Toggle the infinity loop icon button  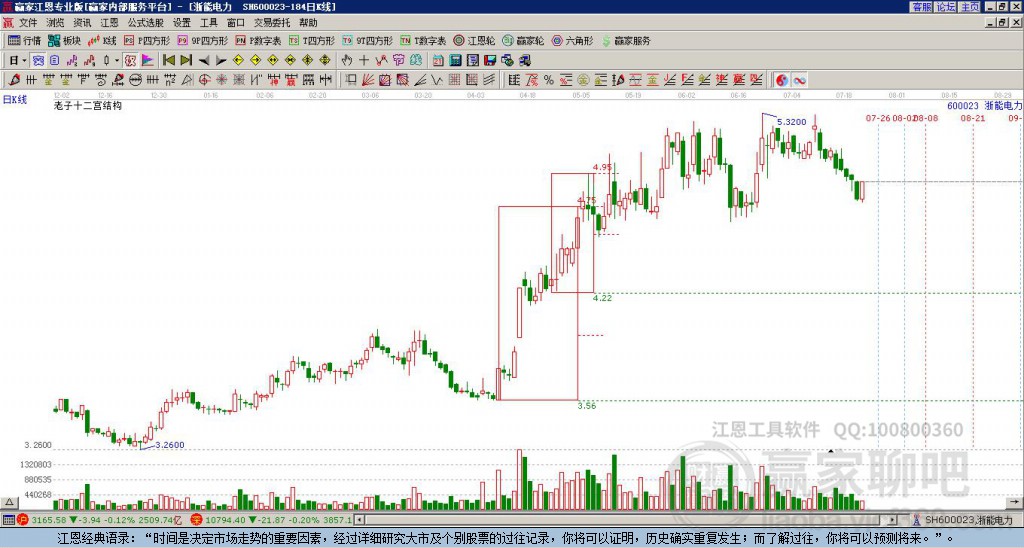tap(799, 80)
